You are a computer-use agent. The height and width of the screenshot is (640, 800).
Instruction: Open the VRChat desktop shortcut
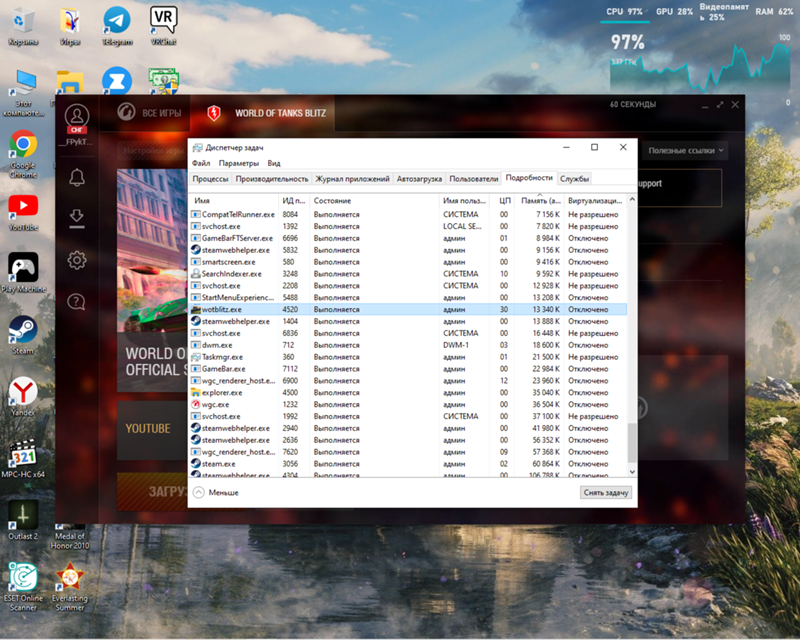[x=164, y=27]
